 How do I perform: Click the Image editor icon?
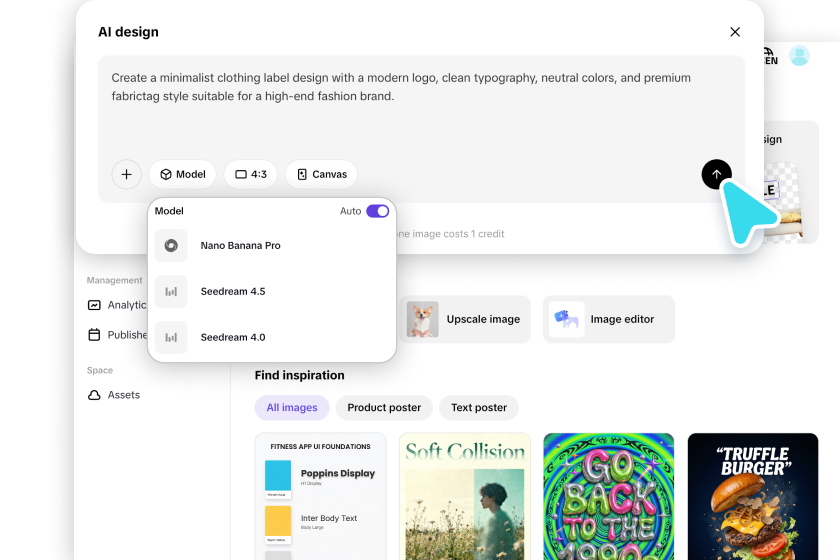point(567,319)
